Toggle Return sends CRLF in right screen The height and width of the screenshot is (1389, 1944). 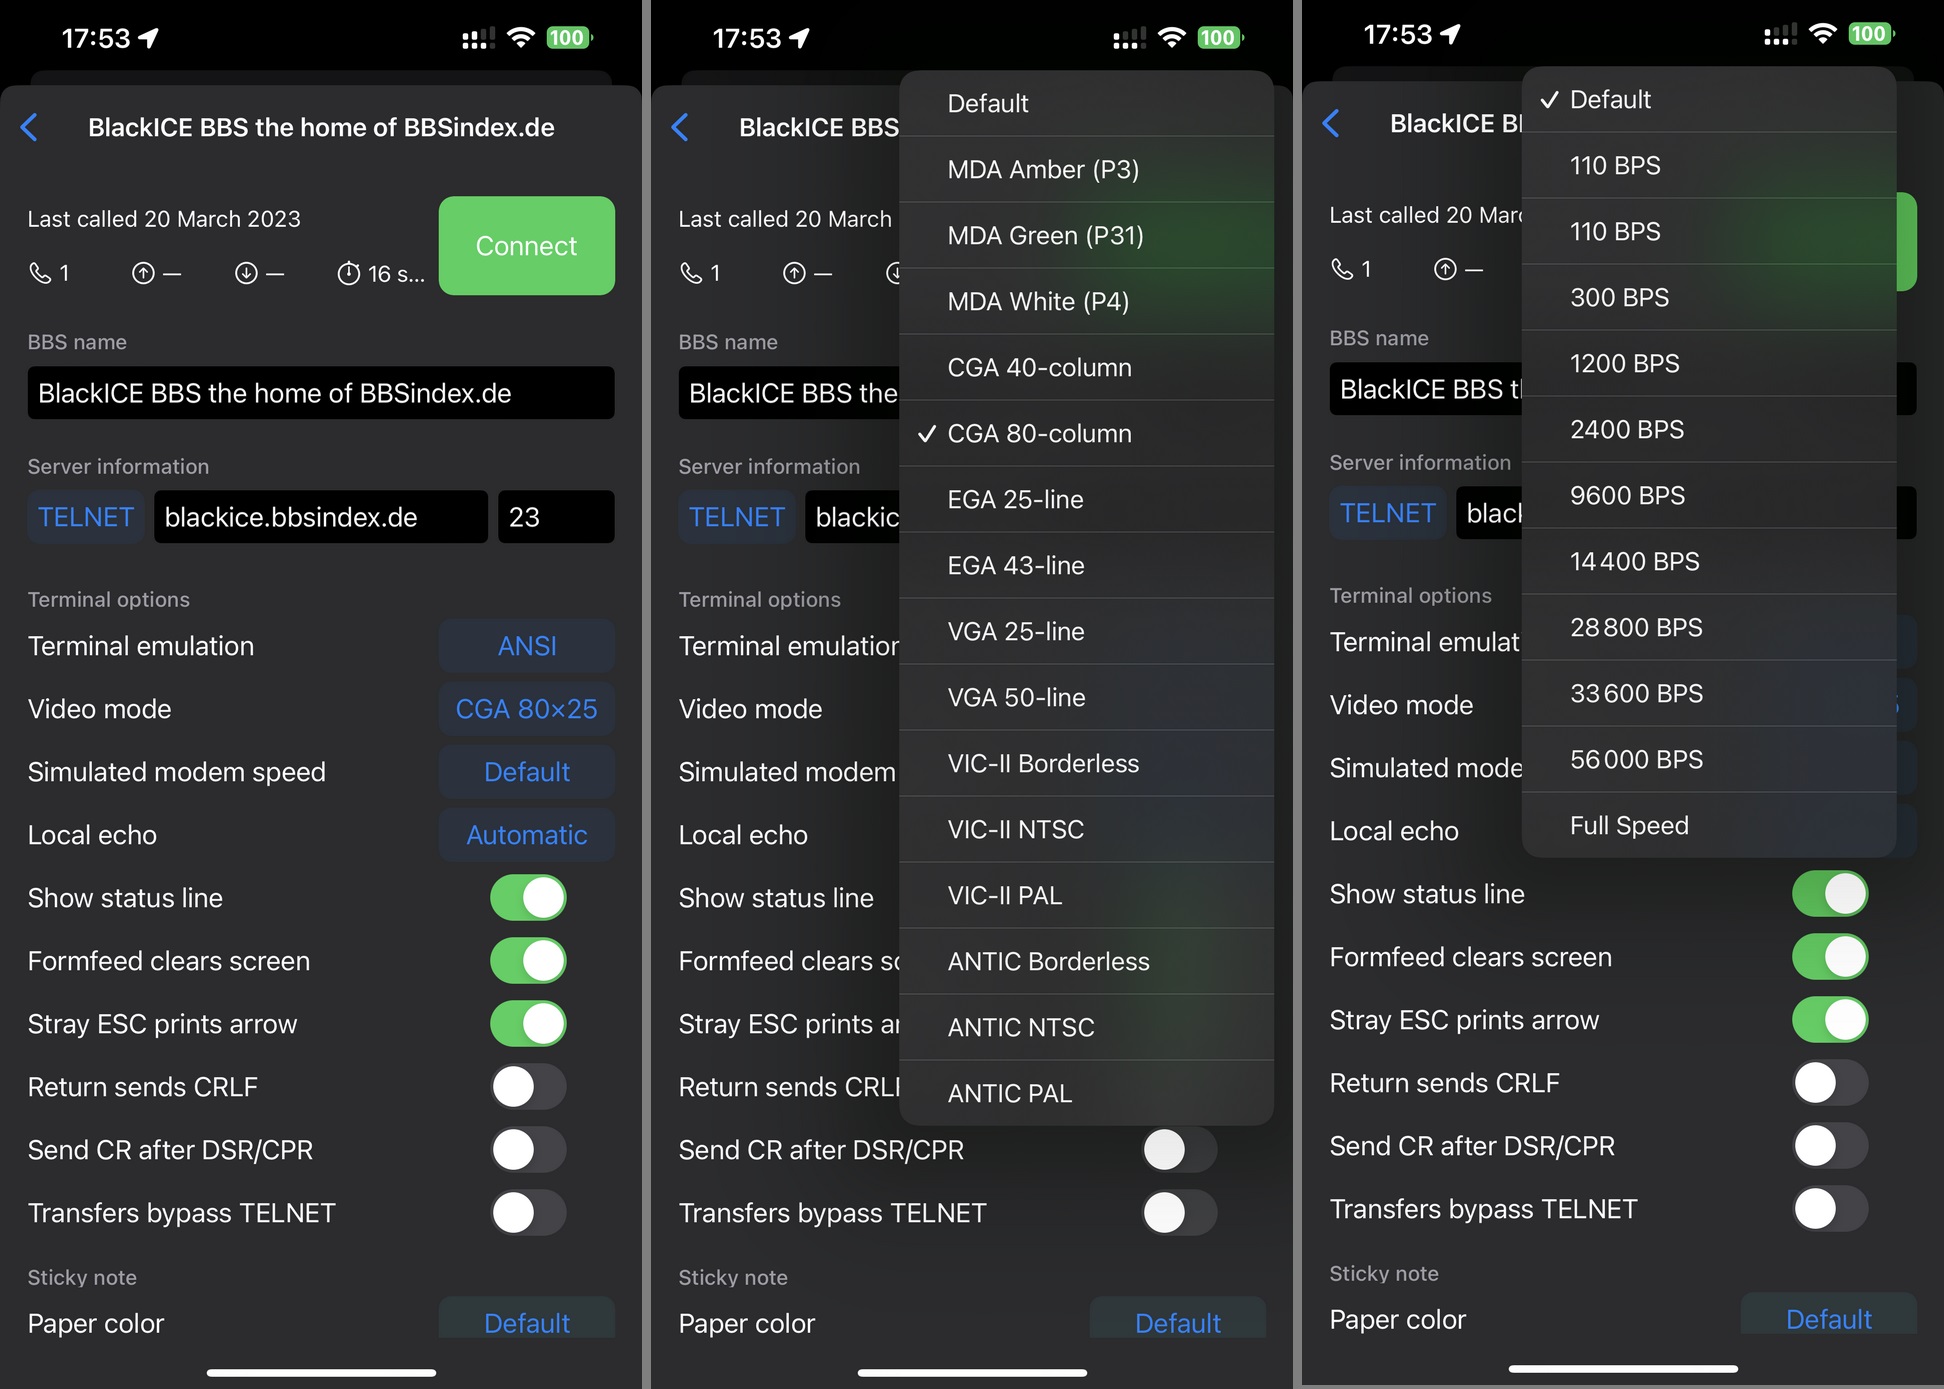click(x=1830, y=1083)
